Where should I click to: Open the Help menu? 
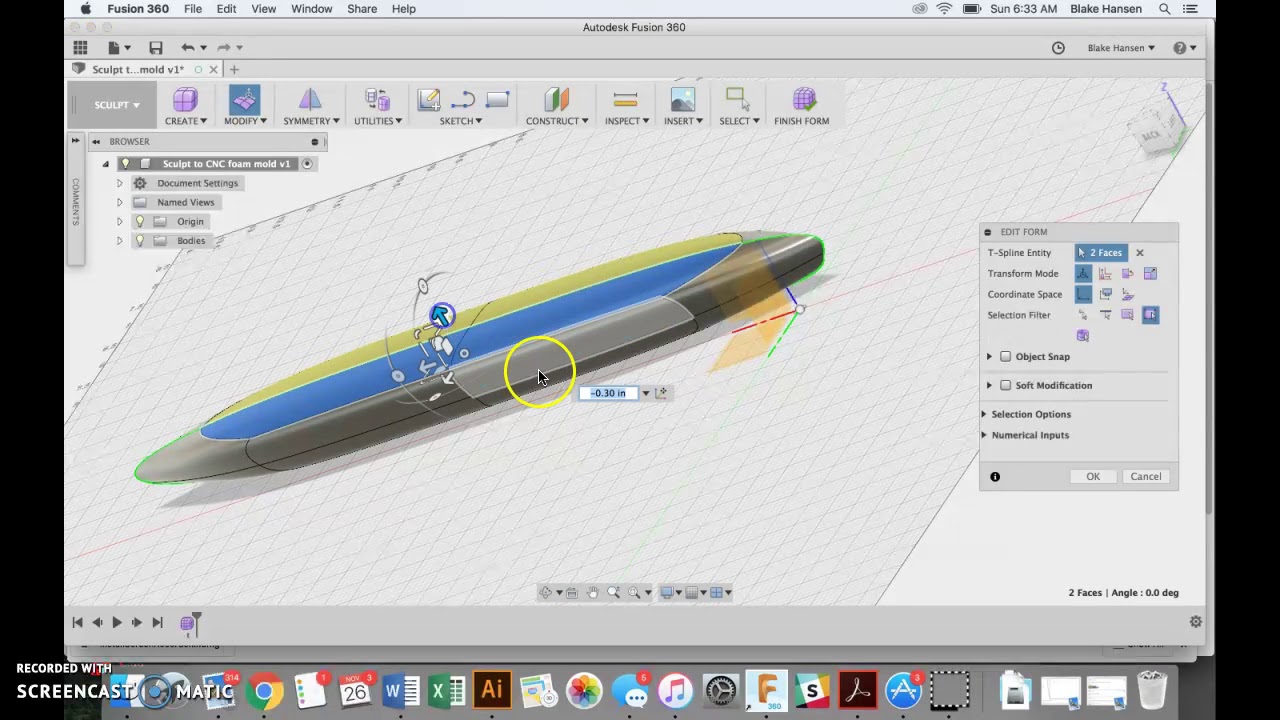403,9
